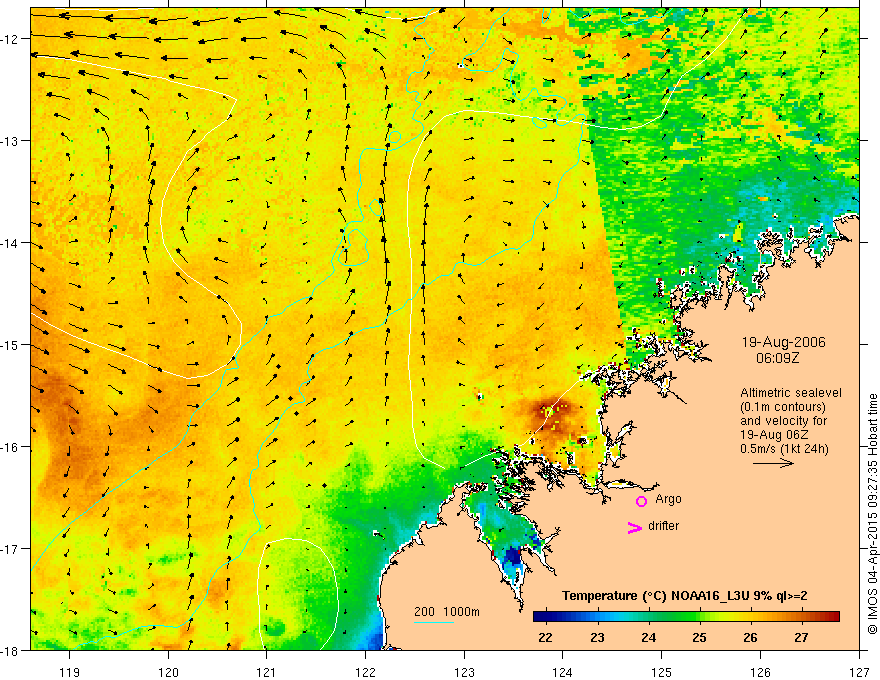This screenshot has height=680, width=880.
Task: Click the longitude axis label '125'
Action: click(661, 672)
